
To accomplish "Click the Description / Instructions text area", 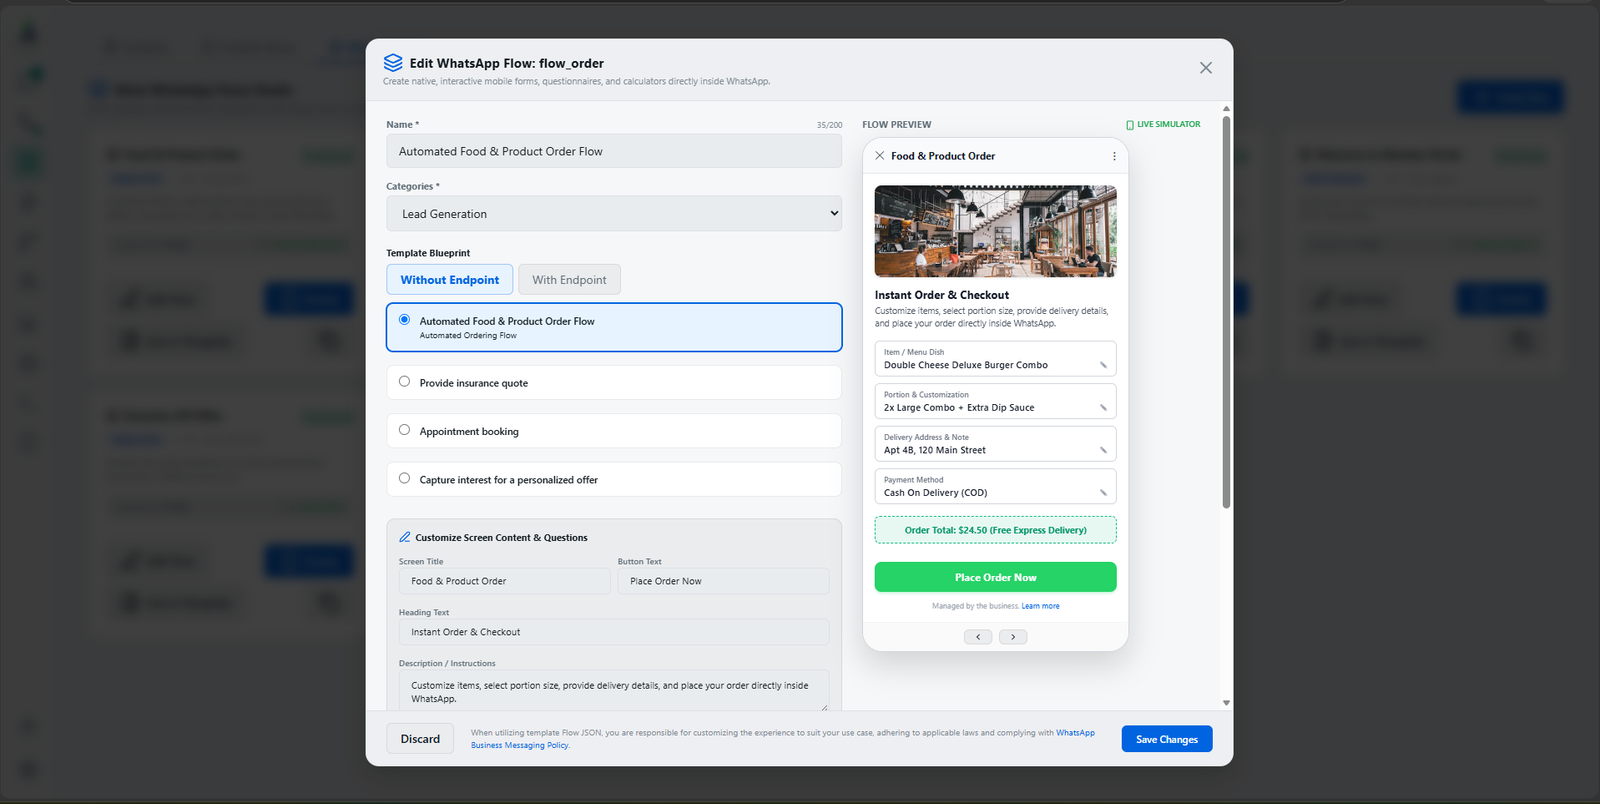I will pyautogui.click(x=614, y=691).
